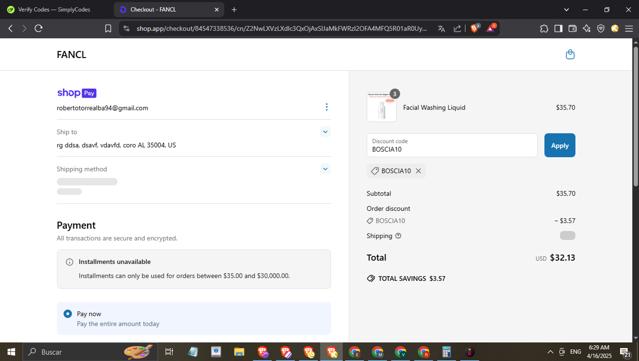Image resolution: width=639 pixels, height=361 pixels.
Task: Remove the applied BOSCIA10 discount tag
Action: pyautogui.click(x=418, y=171)
